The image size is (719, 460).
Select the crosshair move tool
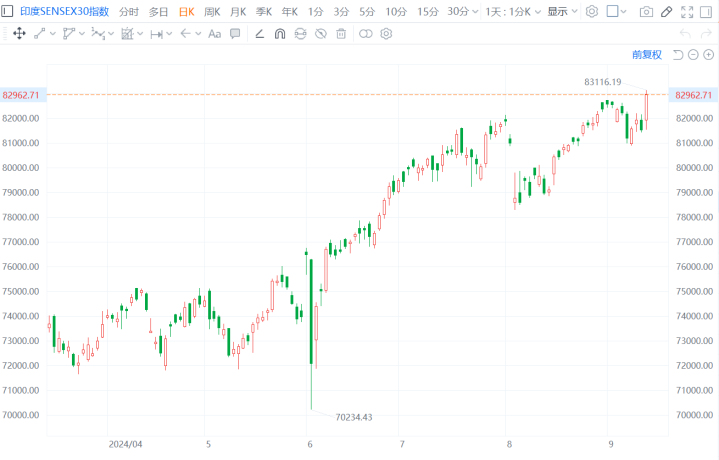(19, 33)
